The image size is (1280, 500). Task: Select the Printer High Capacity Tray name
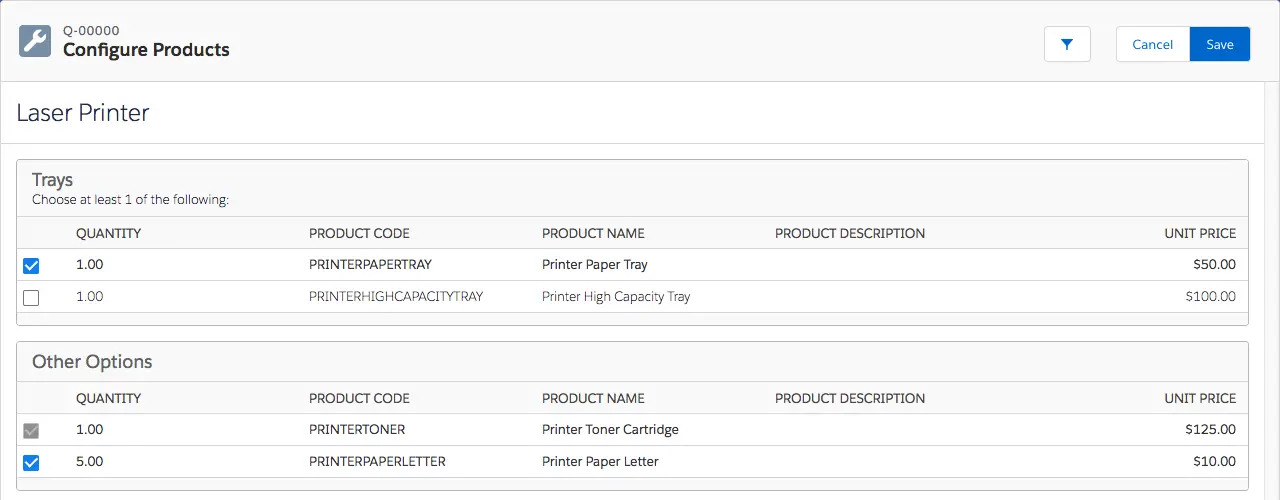click(x=616, y=297)
